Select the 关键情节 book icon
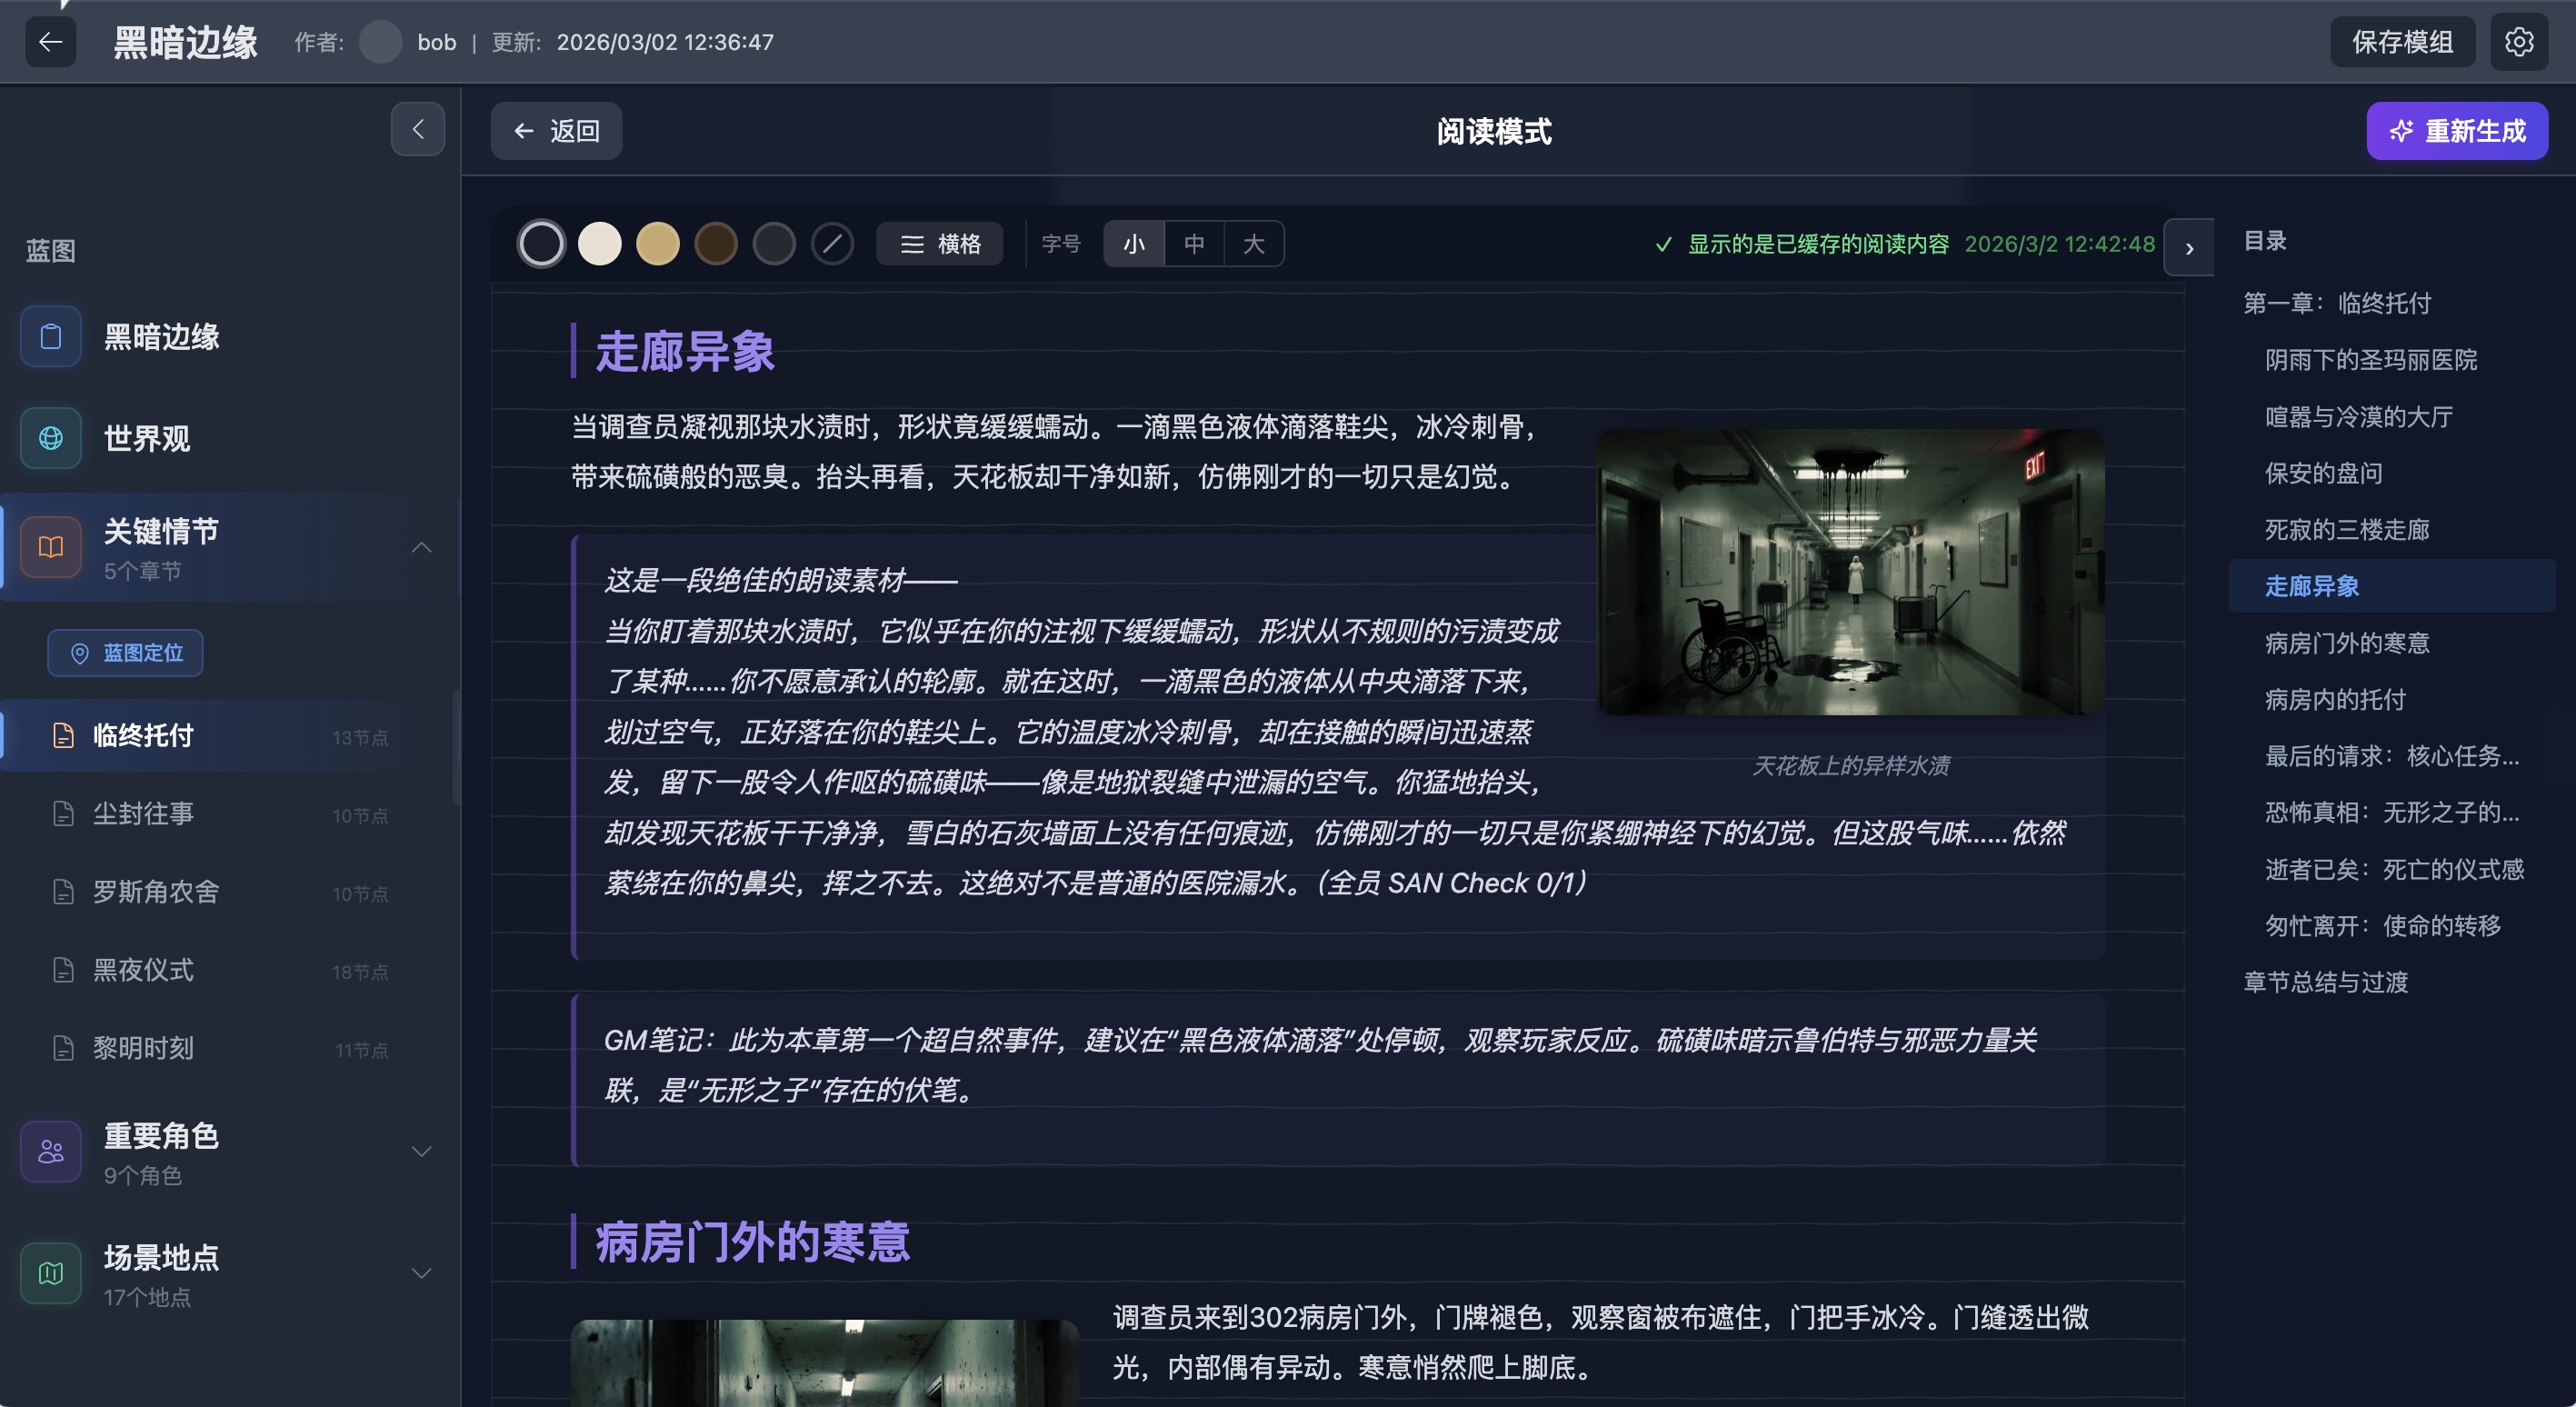This screenshot has height=1407, width=2576. [50, 546]
